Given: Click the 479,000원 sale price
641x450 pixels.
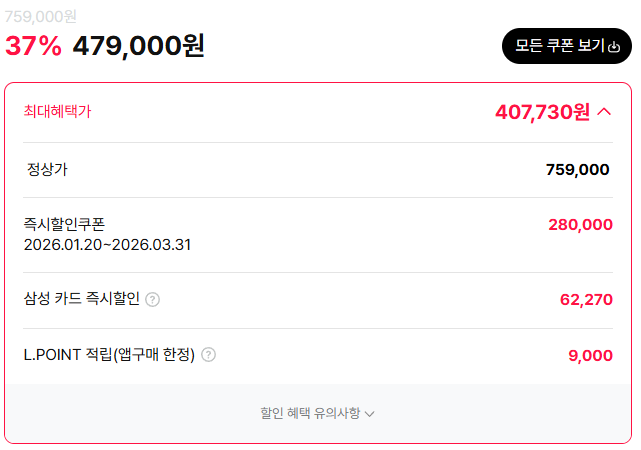Looking at the screenshot, I should [139, 46].
